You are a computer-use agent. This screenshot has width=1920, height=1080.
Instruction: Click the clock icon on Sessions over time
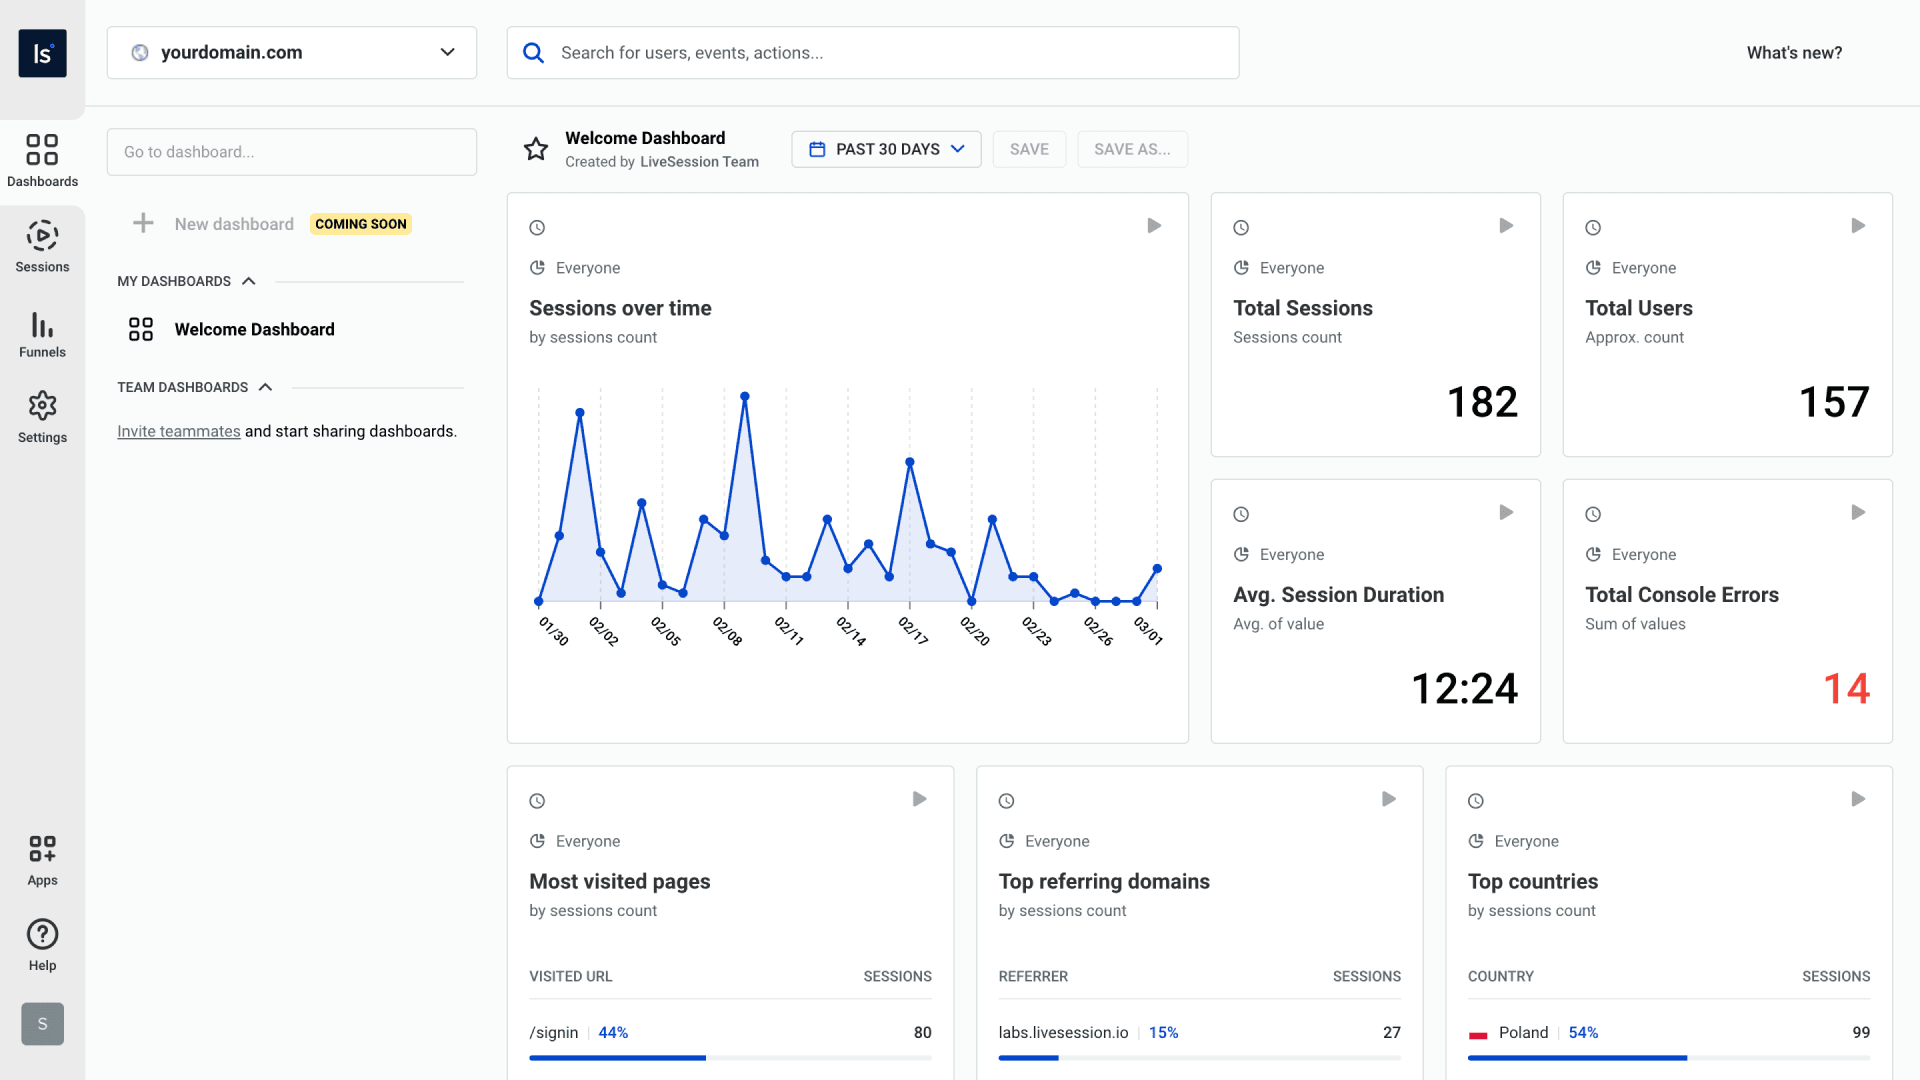(x=537, y=227)
